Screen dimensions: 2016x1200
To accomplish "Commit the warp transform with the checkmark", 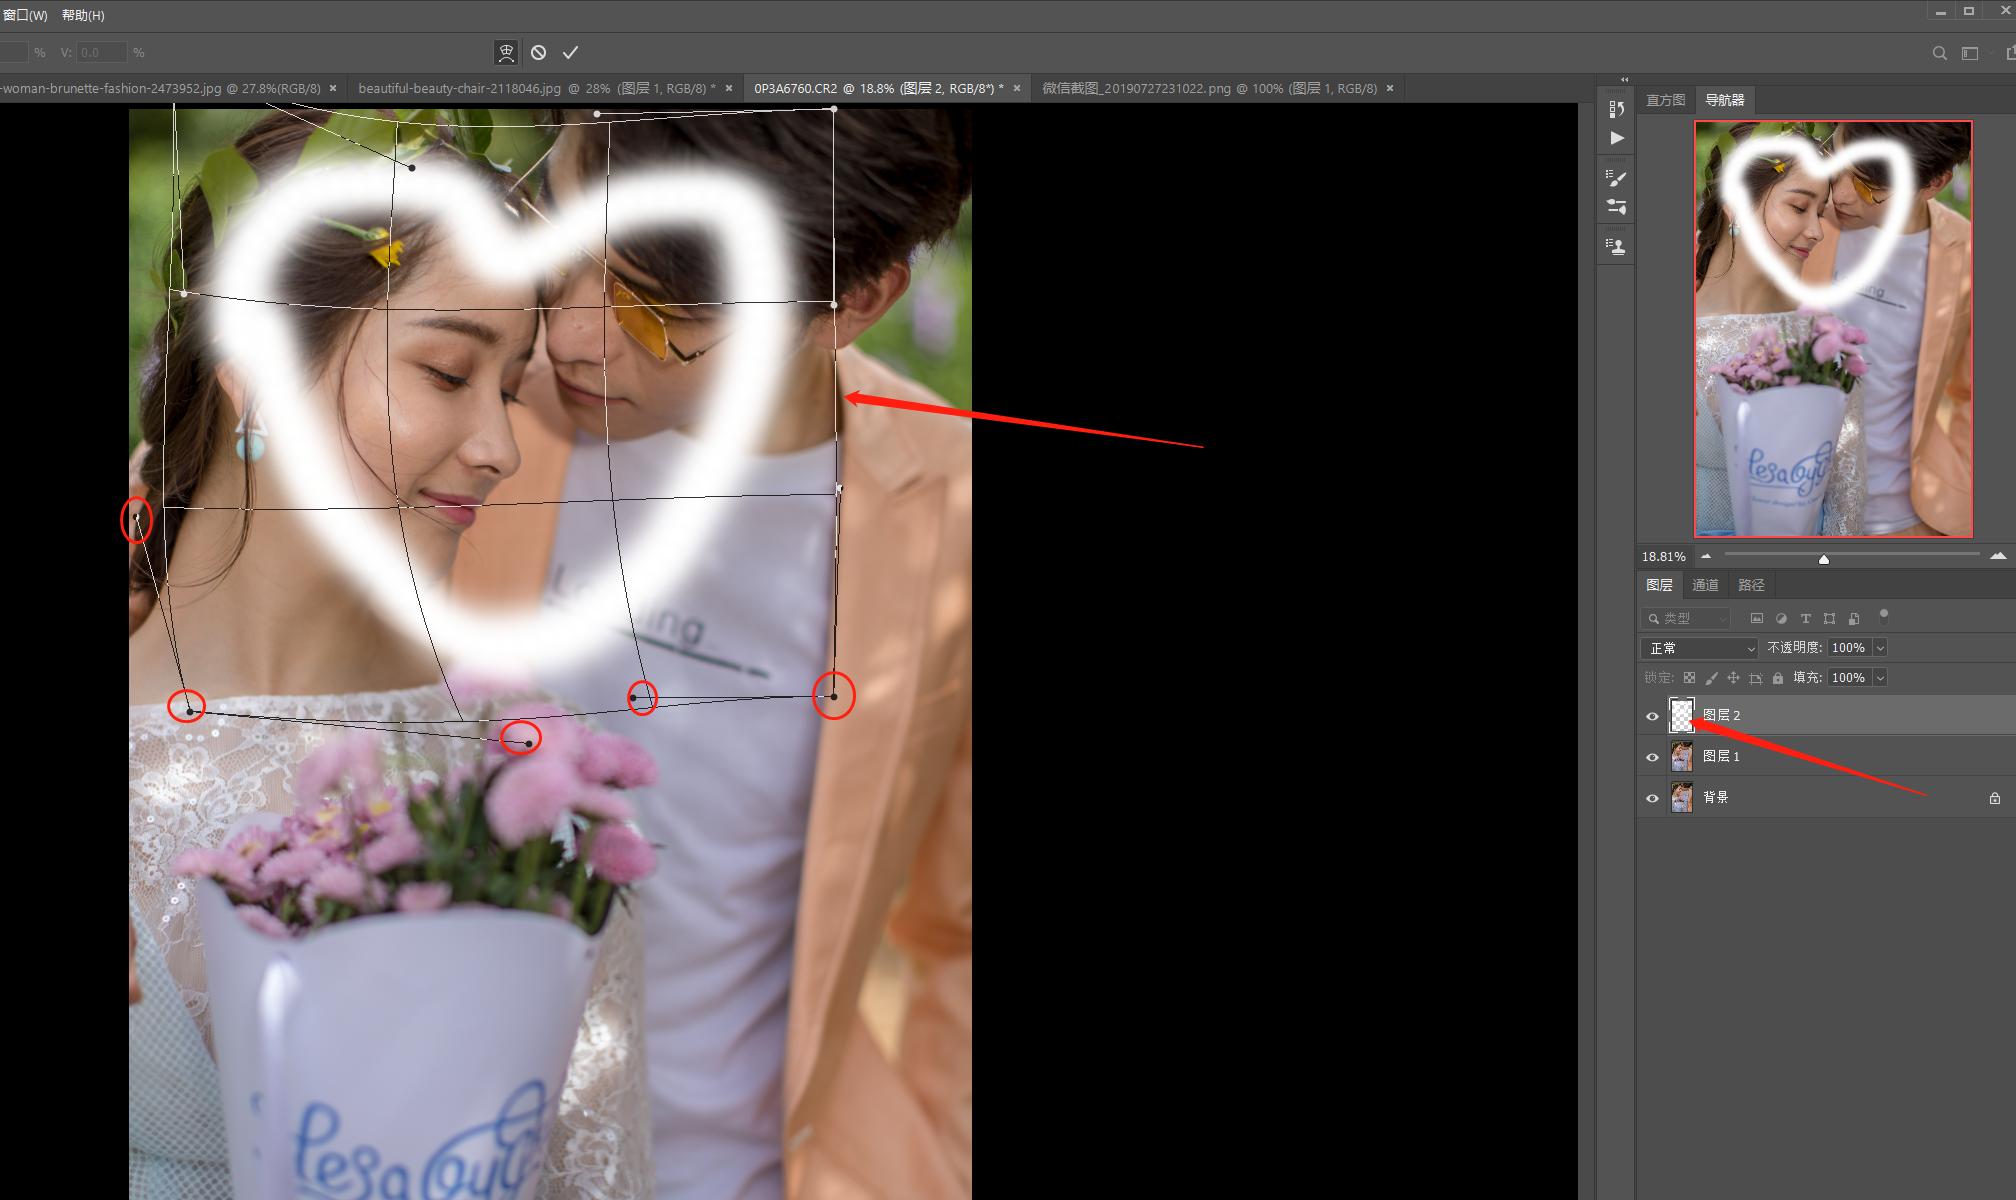I will point(570,52).
